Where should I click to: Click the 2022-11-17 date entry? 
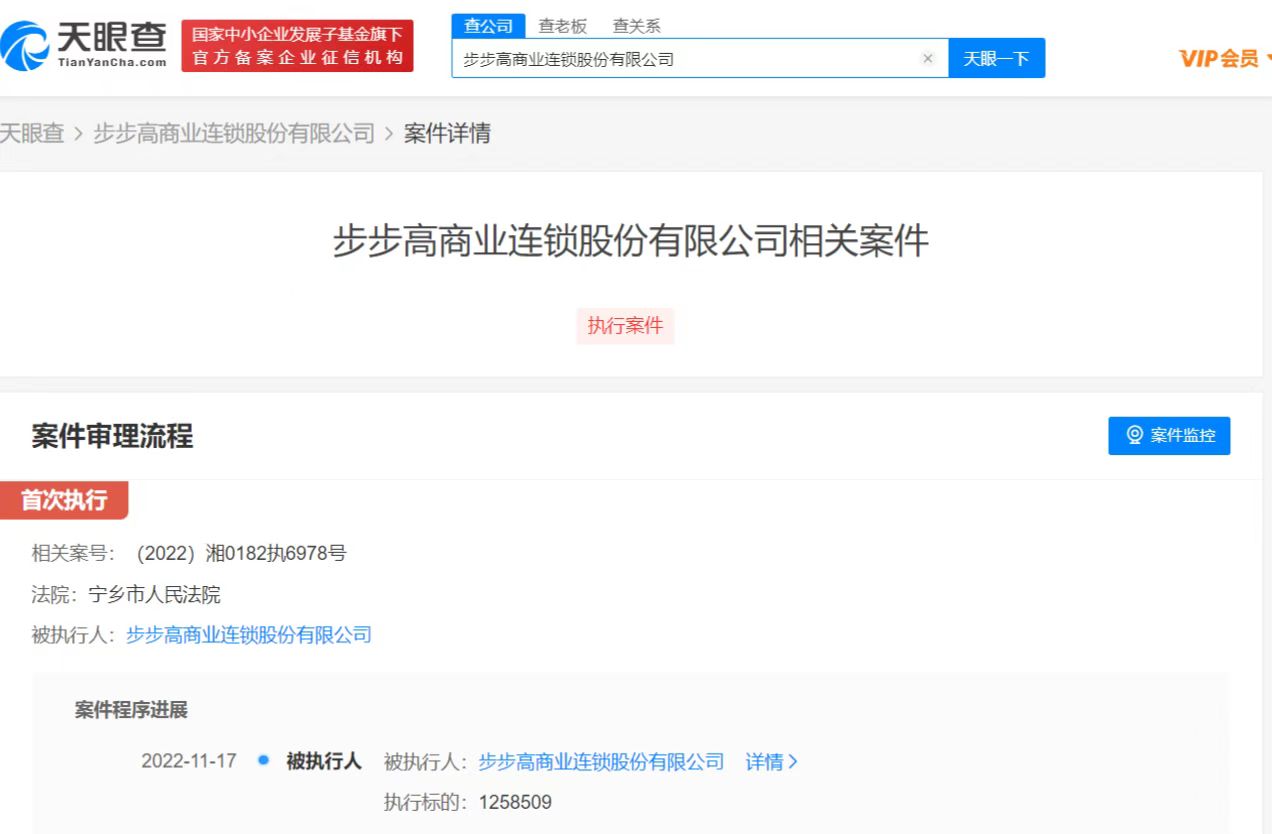coord(189,761)
